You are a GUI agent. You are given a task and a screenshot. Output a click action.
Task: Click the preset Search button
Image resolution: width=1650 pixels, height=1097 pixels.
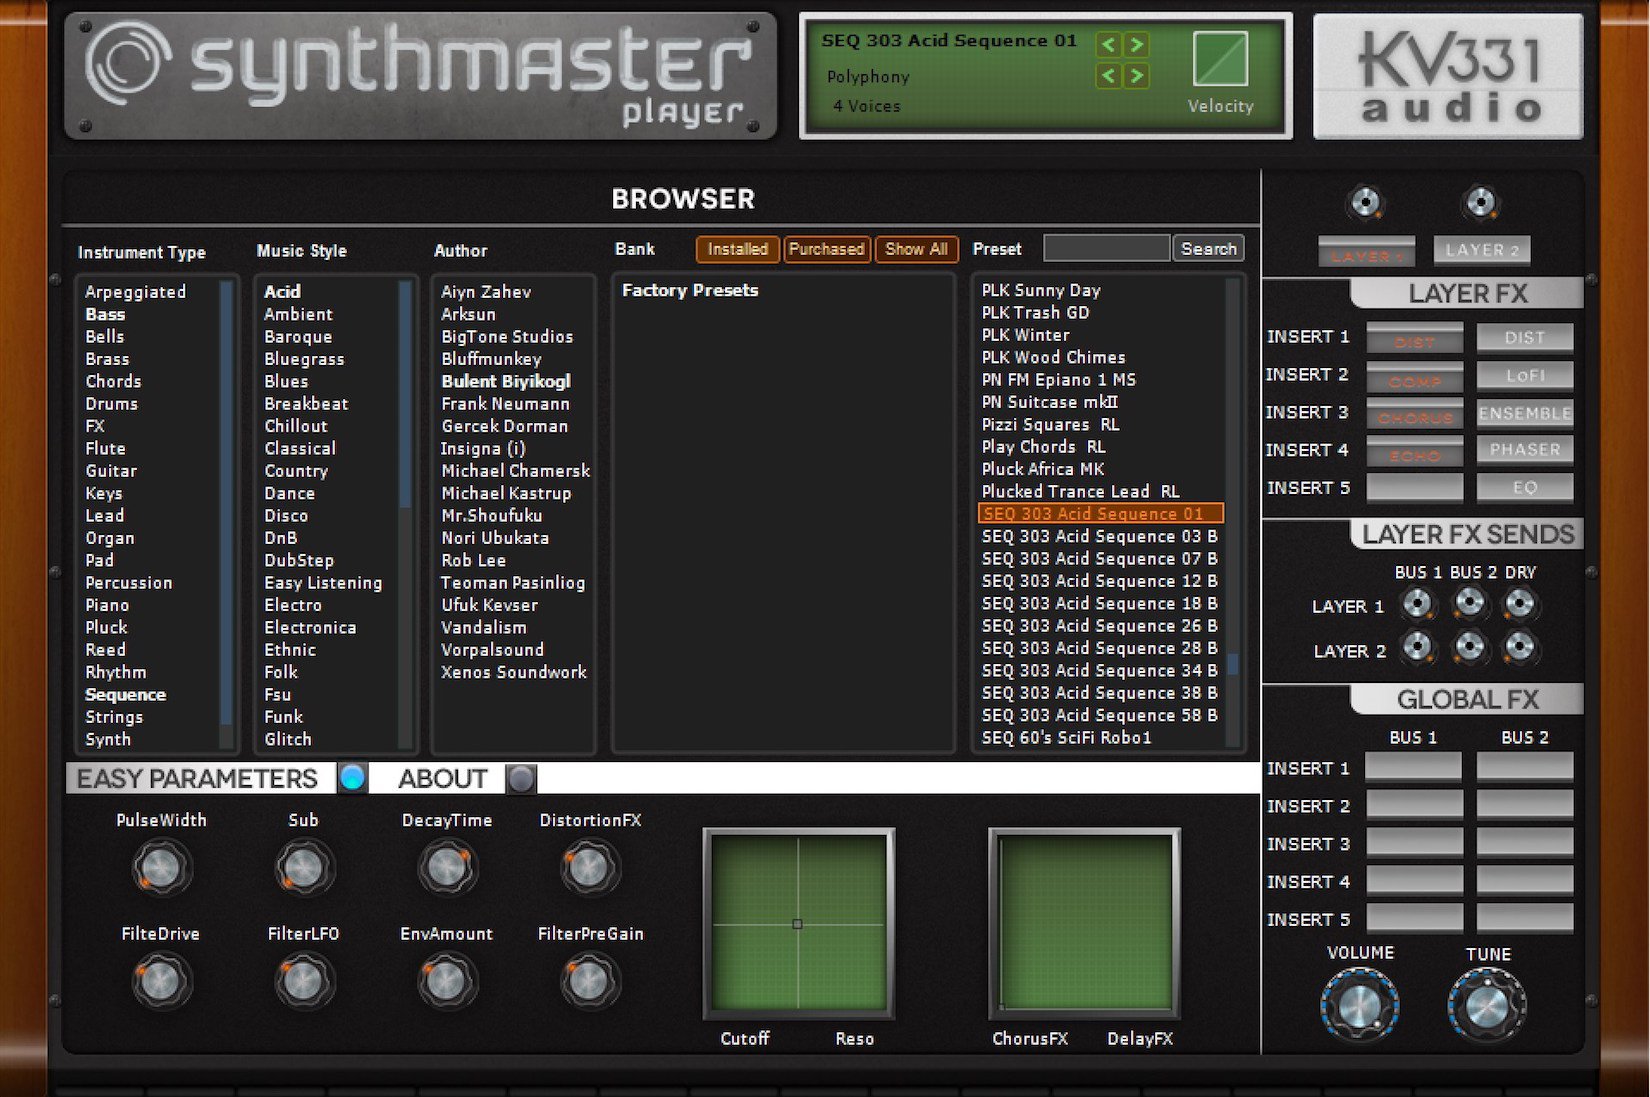point(1208,248)
